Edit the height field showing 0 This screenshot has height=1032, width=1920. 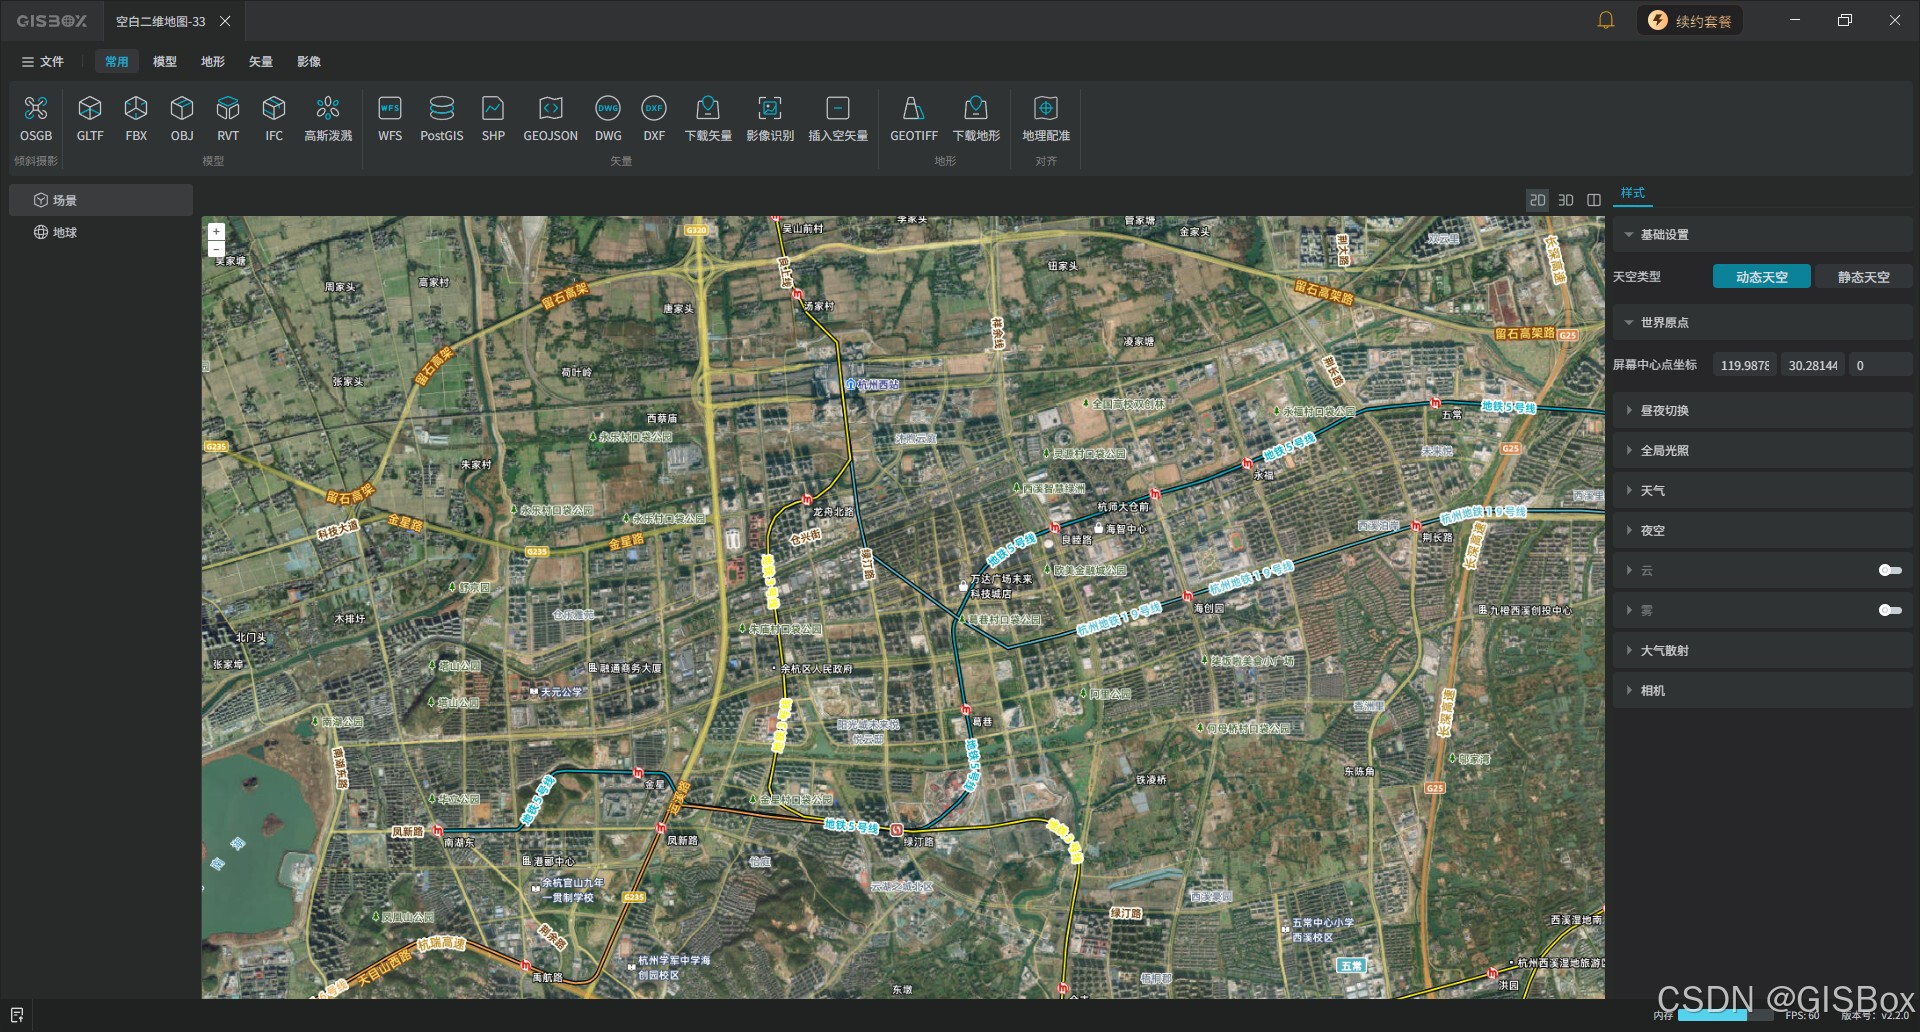(1881, 365)
